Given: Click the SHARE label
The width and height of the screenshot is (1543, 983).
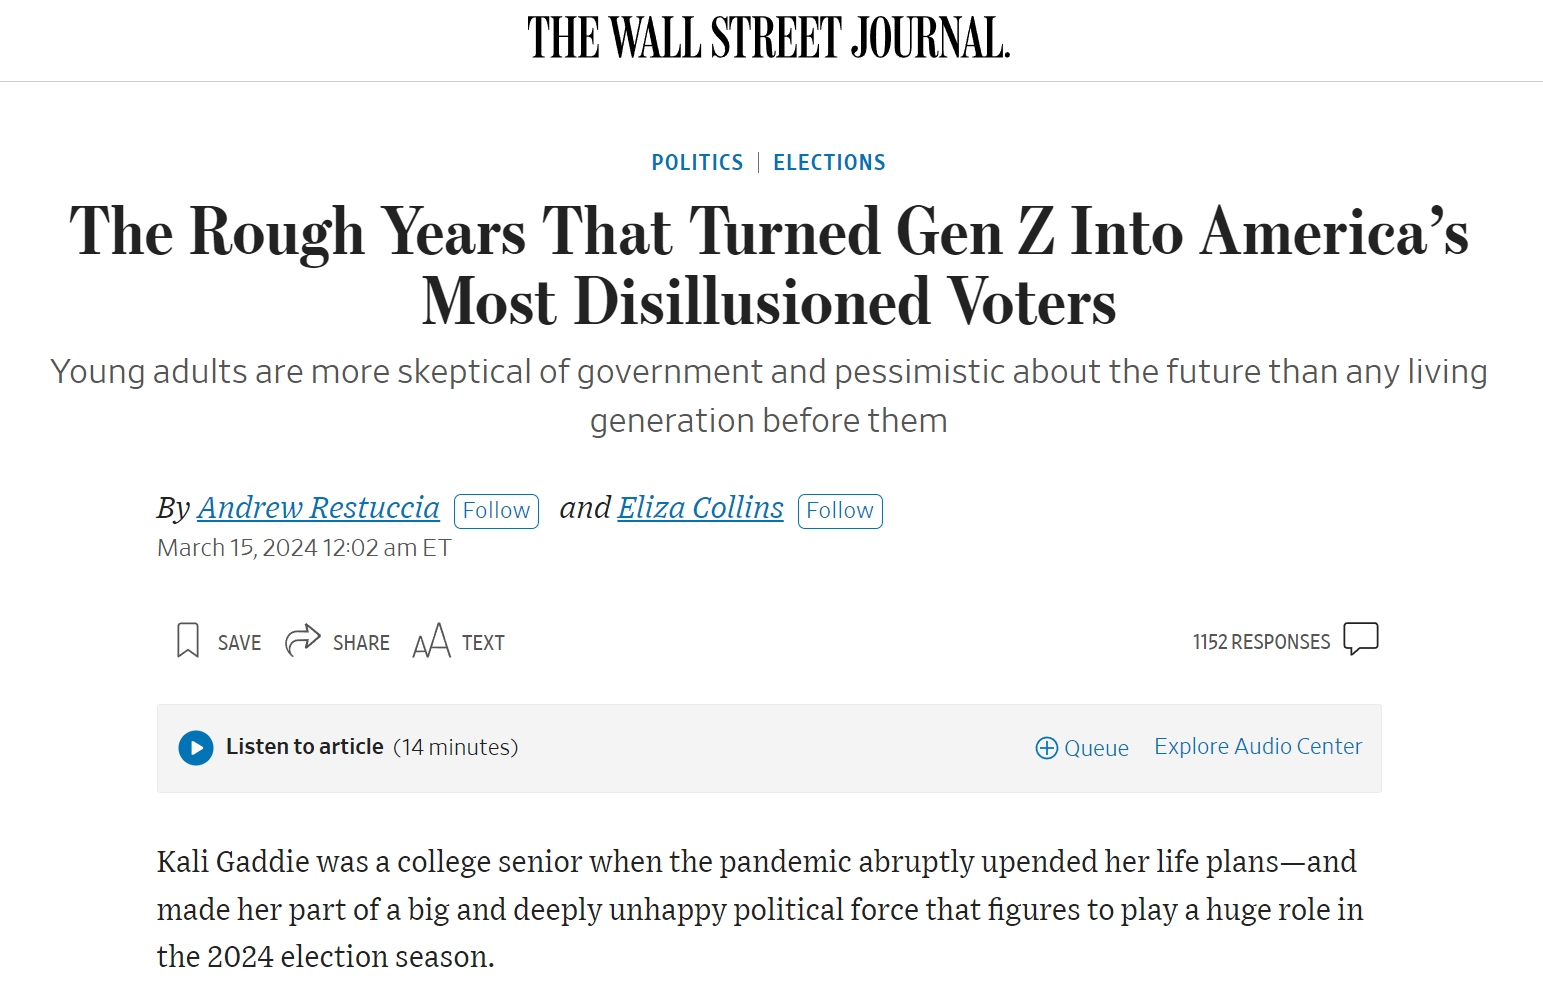Looking at the screenshot, I should (x=361, y=643).
